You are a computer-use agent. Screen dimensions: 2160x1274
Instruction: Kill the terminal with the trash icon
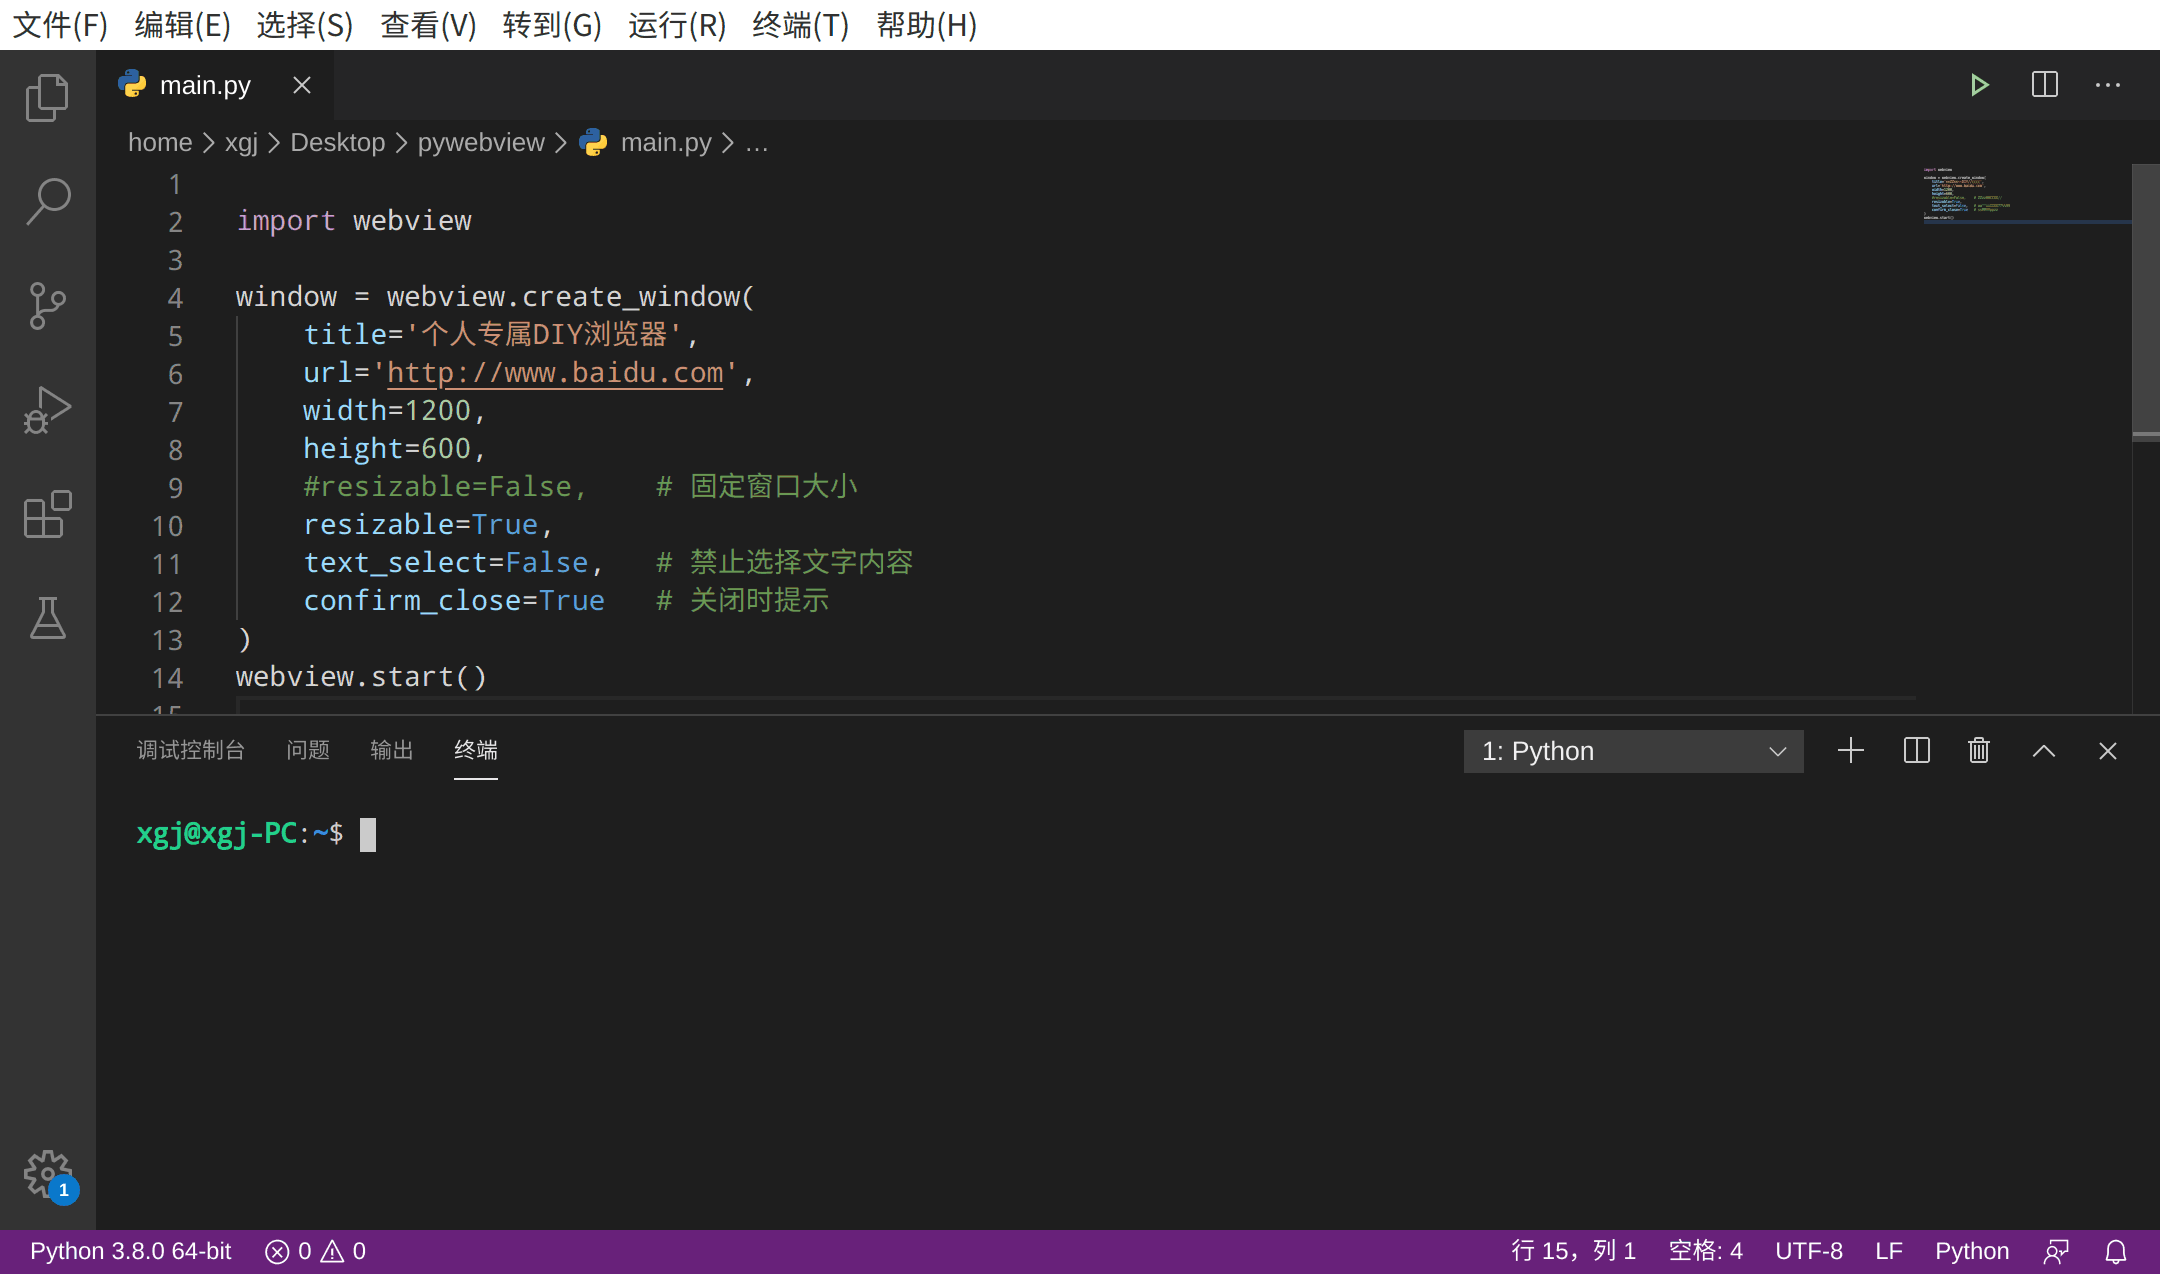pyautogui.click(x=1979, y=751)
